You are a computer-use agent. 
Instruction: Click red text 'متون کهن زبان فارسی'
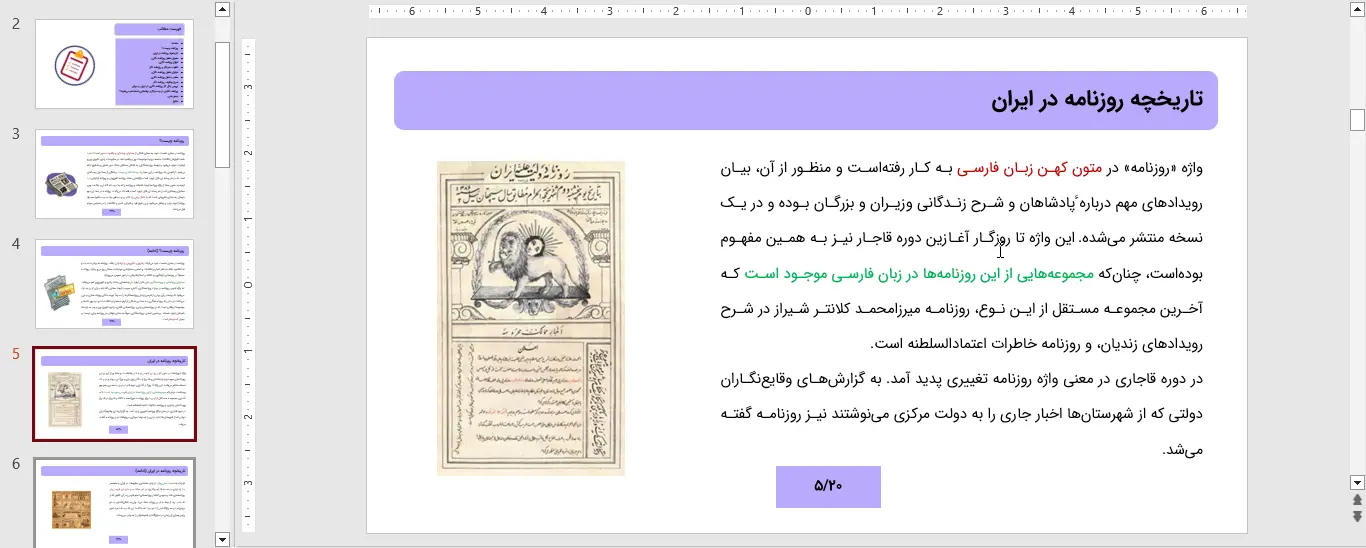click(x=1030, y=169)
